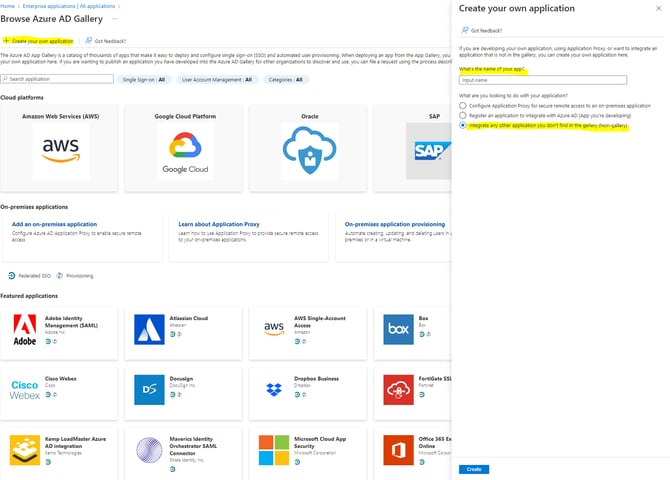This screenshot has height=480, width=670.
Task: Open the Single Sign-on filter
Action: point(144,80)
